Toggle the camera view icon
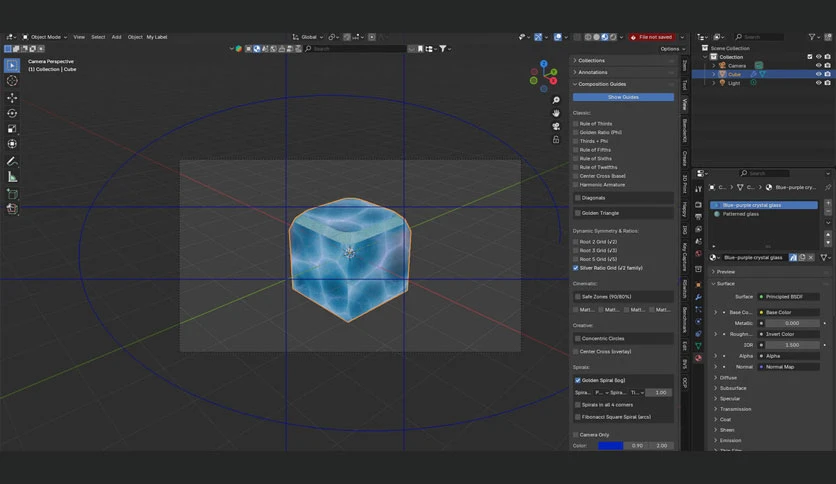 (556, 126)
